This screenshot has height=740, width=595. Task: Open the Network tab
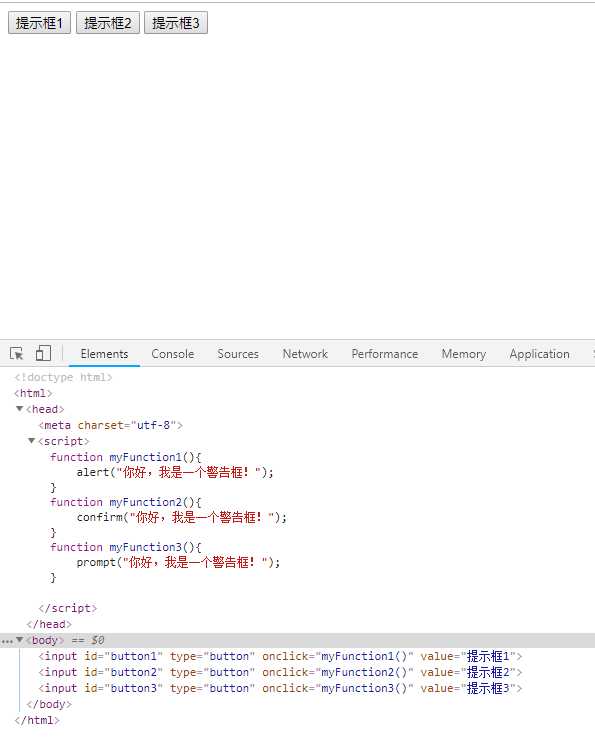pos(305,354)
